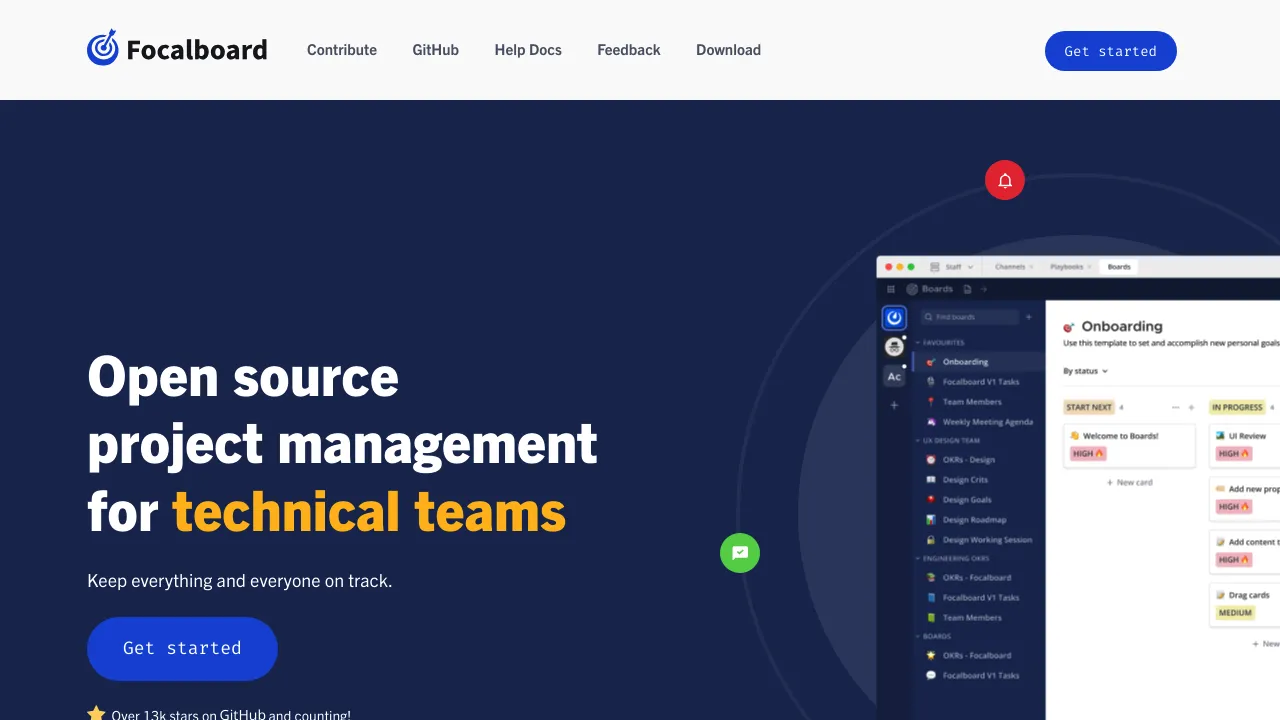Click the HIGH priority badge on Welcome to Boards
Screen dimensions: 1280x720
[1088, 453]
